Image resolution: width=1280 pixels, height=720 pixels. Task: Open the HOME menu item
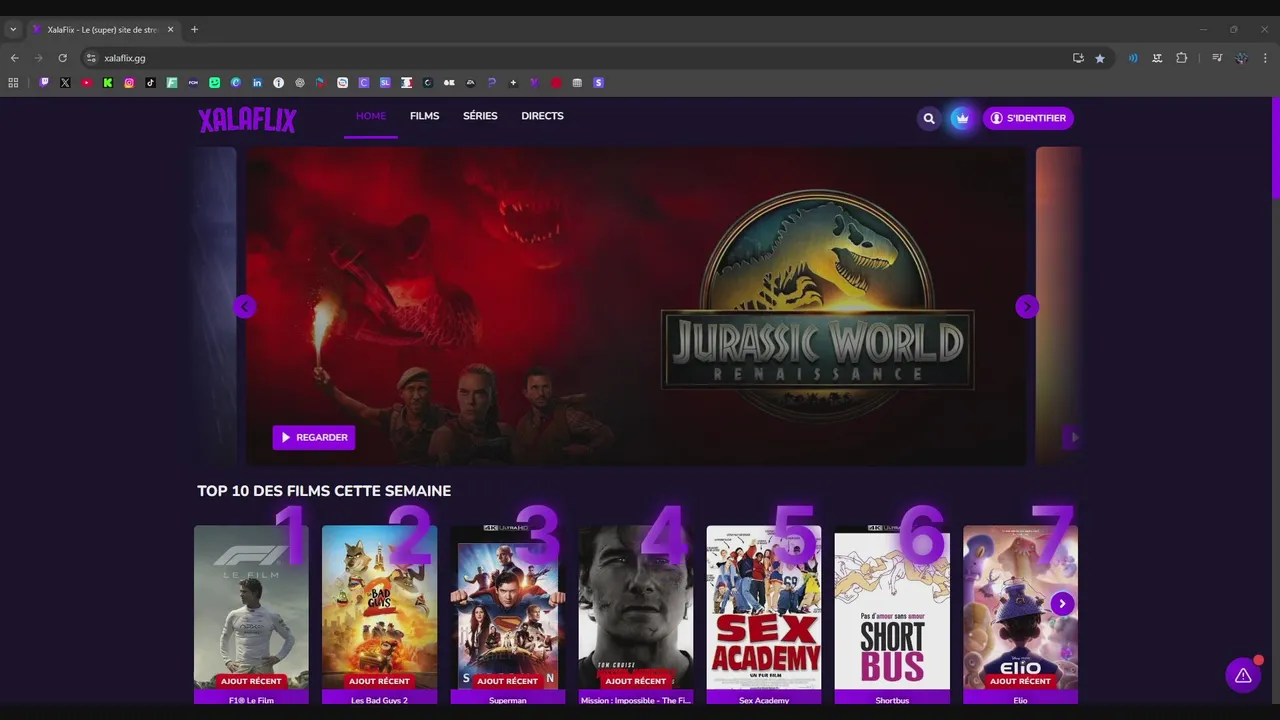371,116
